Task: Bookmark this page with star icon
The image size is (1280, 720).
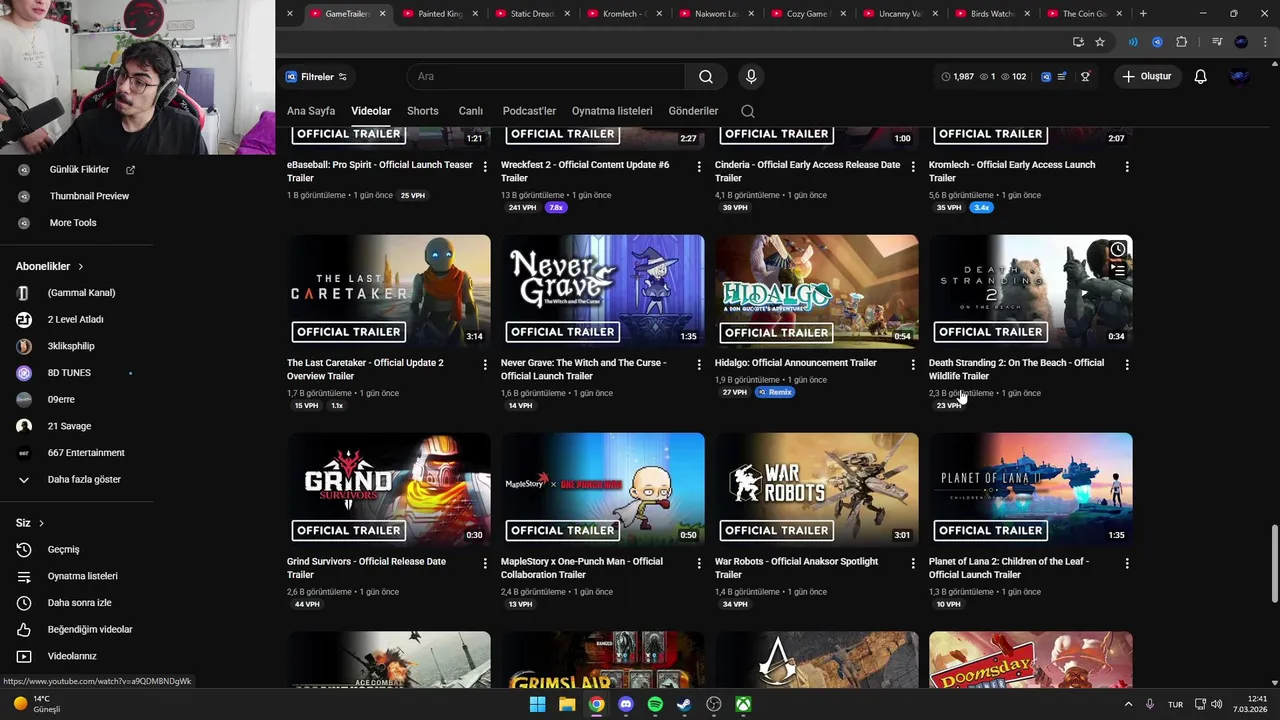Action: click(1100, 42)
